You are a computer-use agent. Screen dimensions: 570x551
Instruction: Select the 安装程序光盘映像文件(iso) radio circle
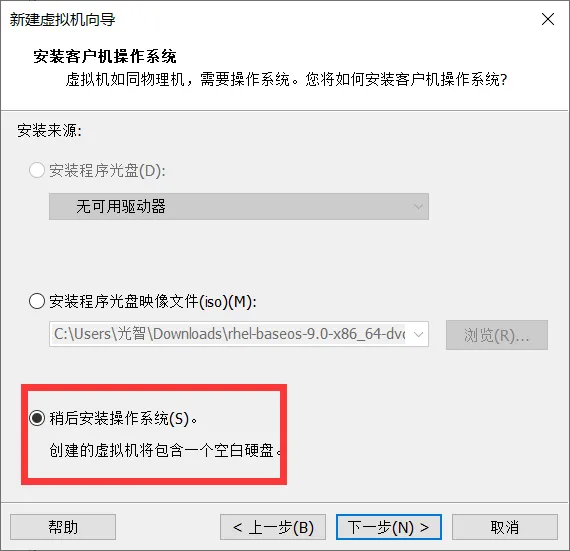coord(37,301)
